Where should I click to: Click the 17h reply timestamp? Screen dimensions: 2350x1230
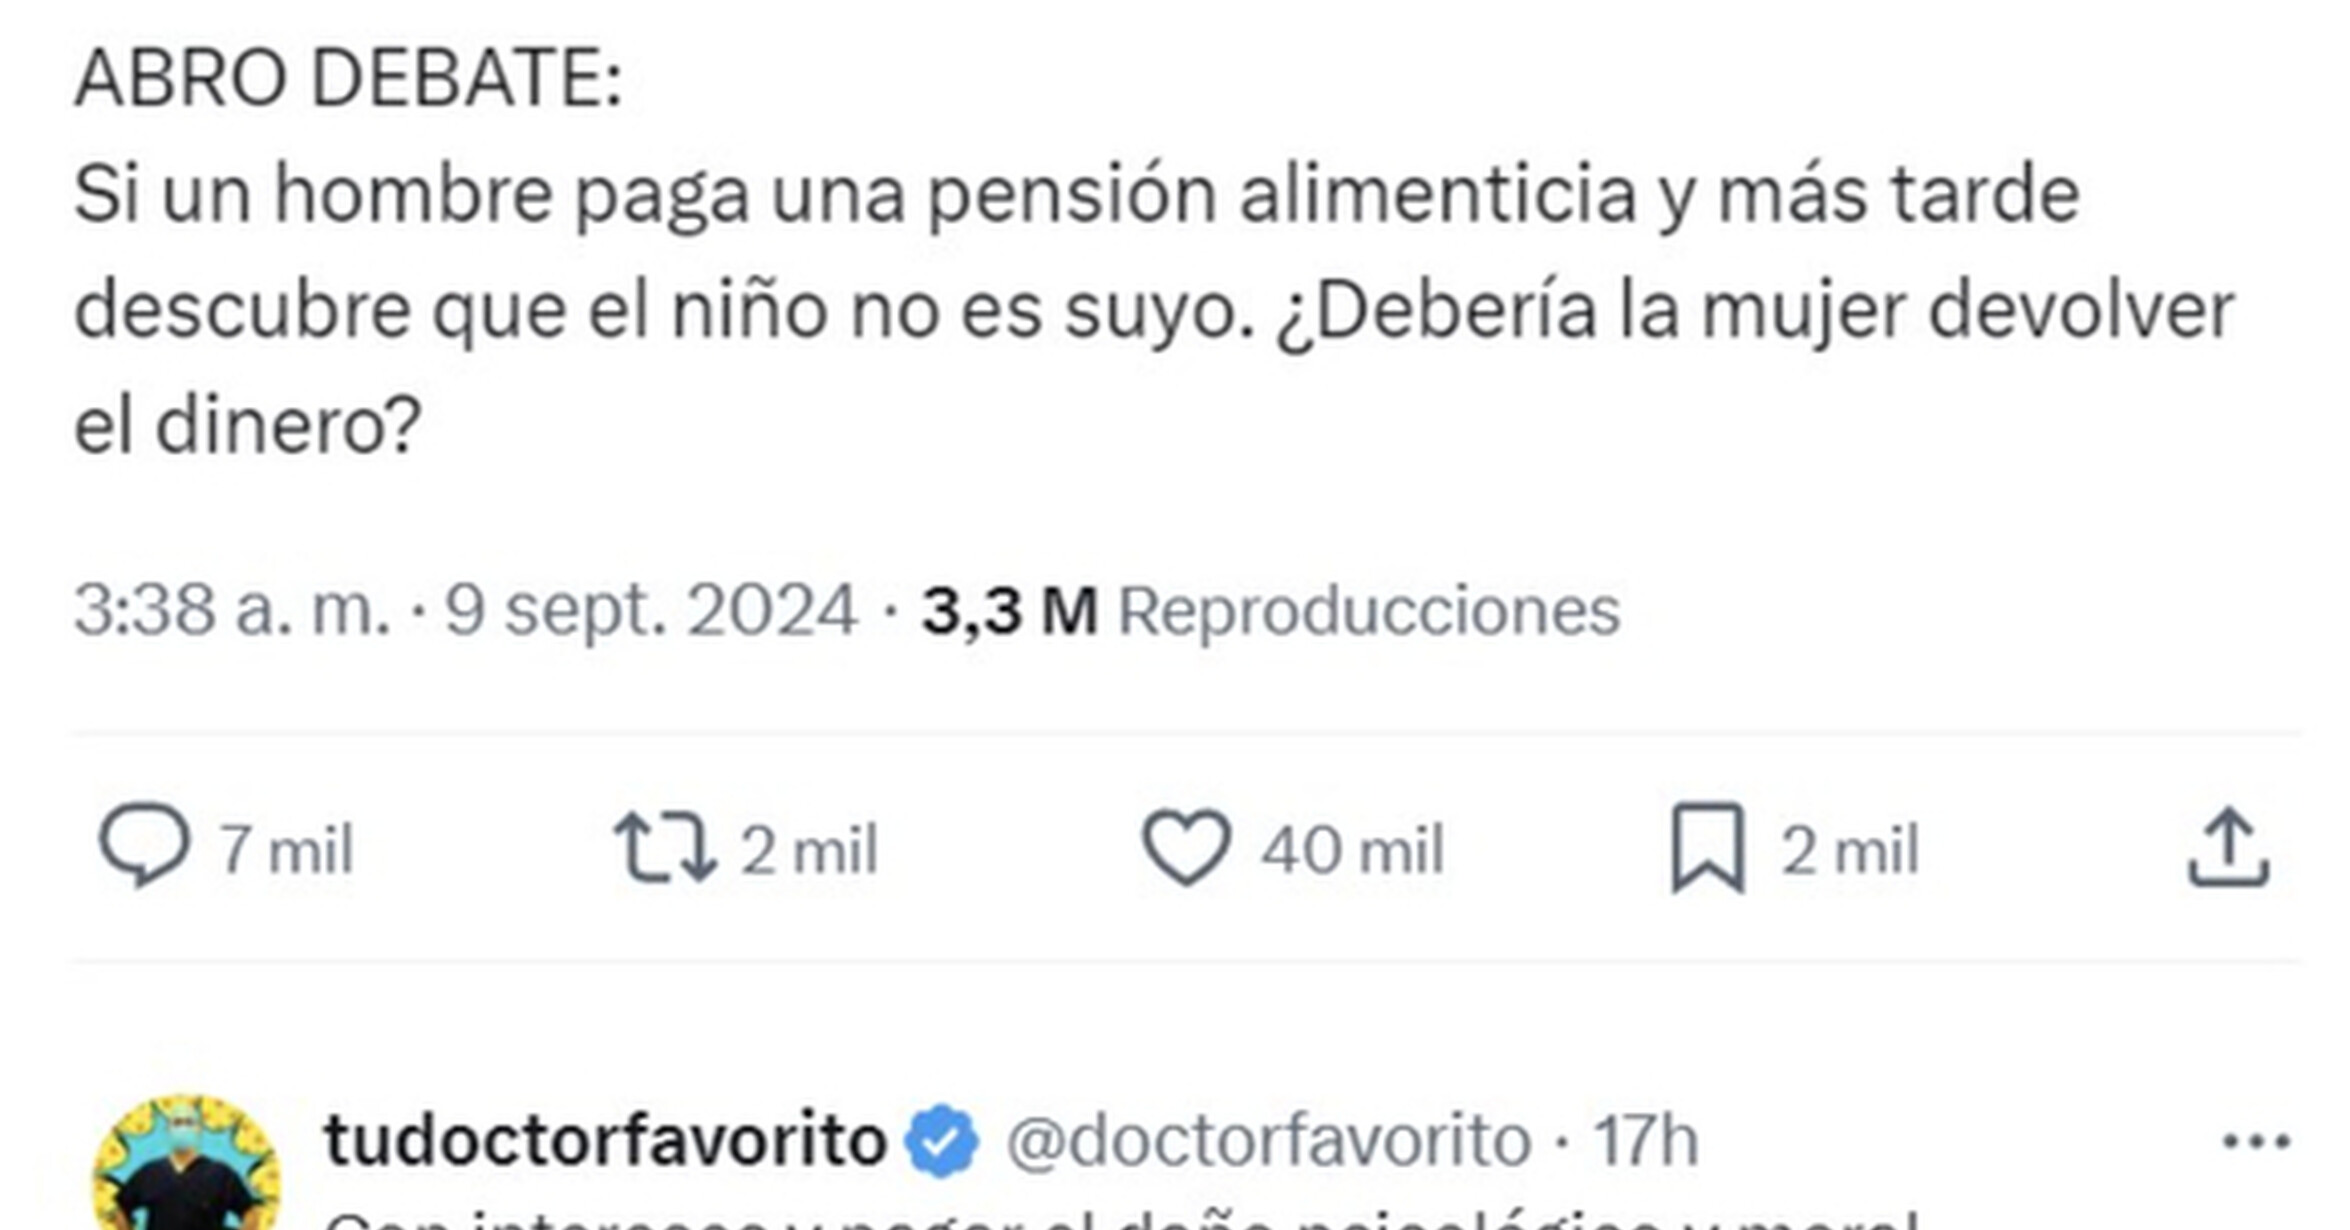(x=1645, y=1140)
